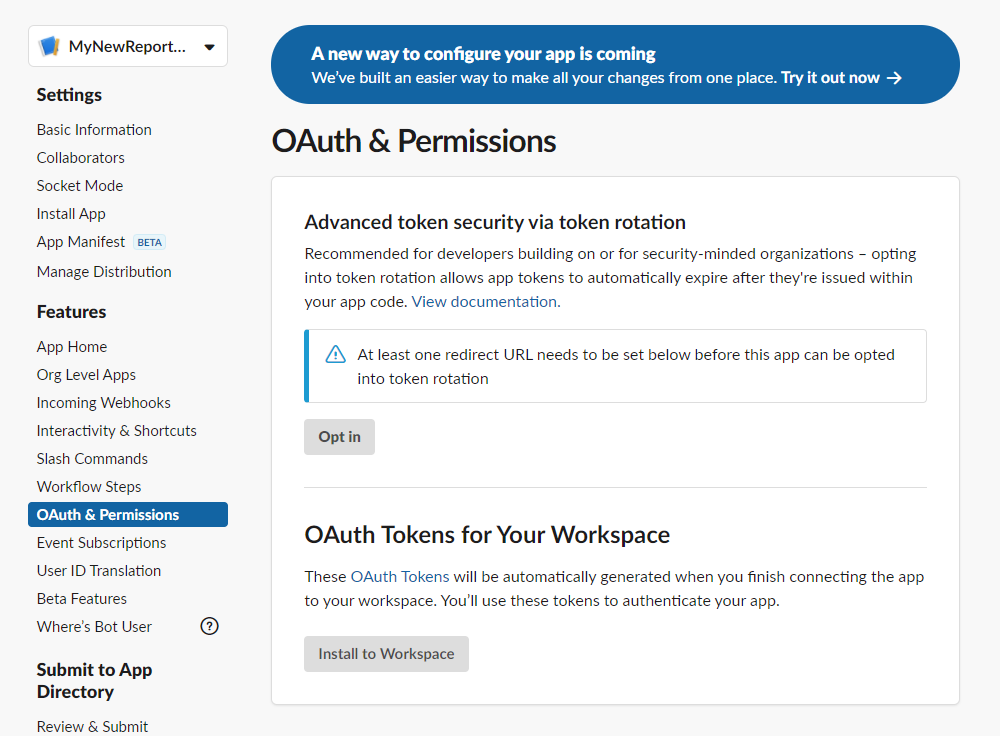
Task: Click Submit to App Directory heading
Action: click(x=94, y=681)
